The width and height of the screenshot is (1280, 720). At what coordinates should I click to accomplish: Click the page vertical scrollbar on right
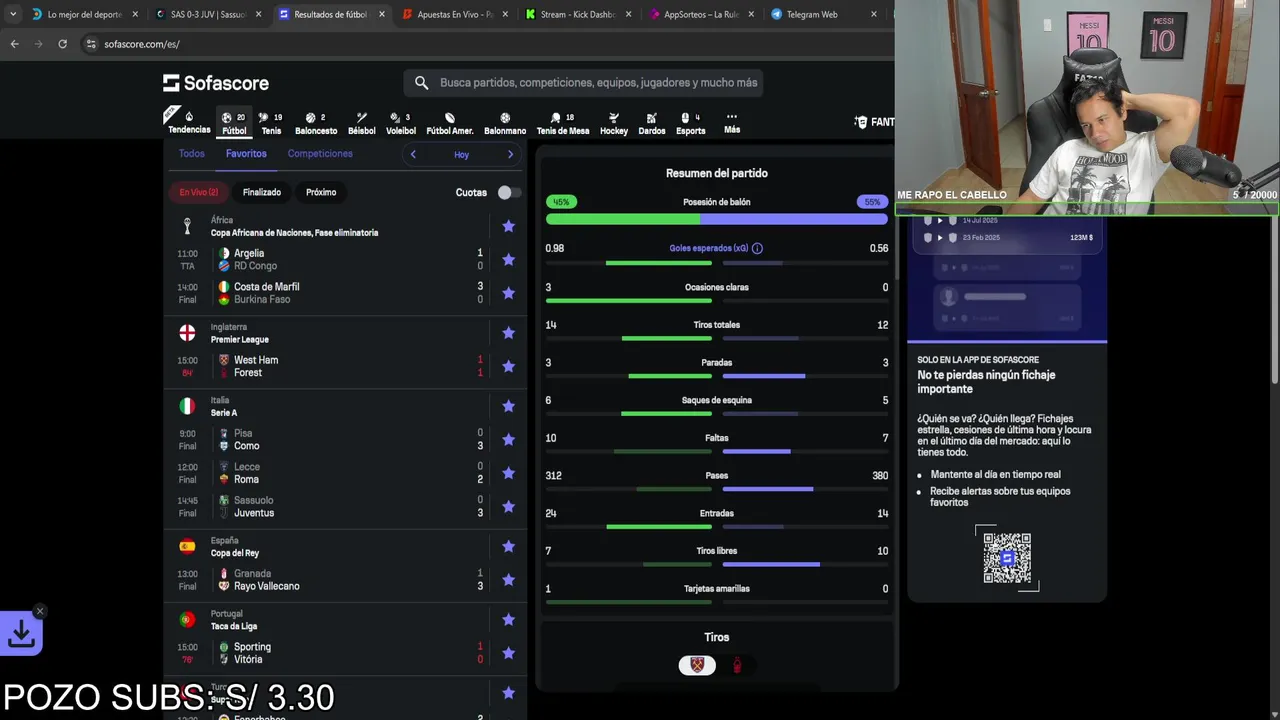pyautogui.click(x=1275, y=300)
